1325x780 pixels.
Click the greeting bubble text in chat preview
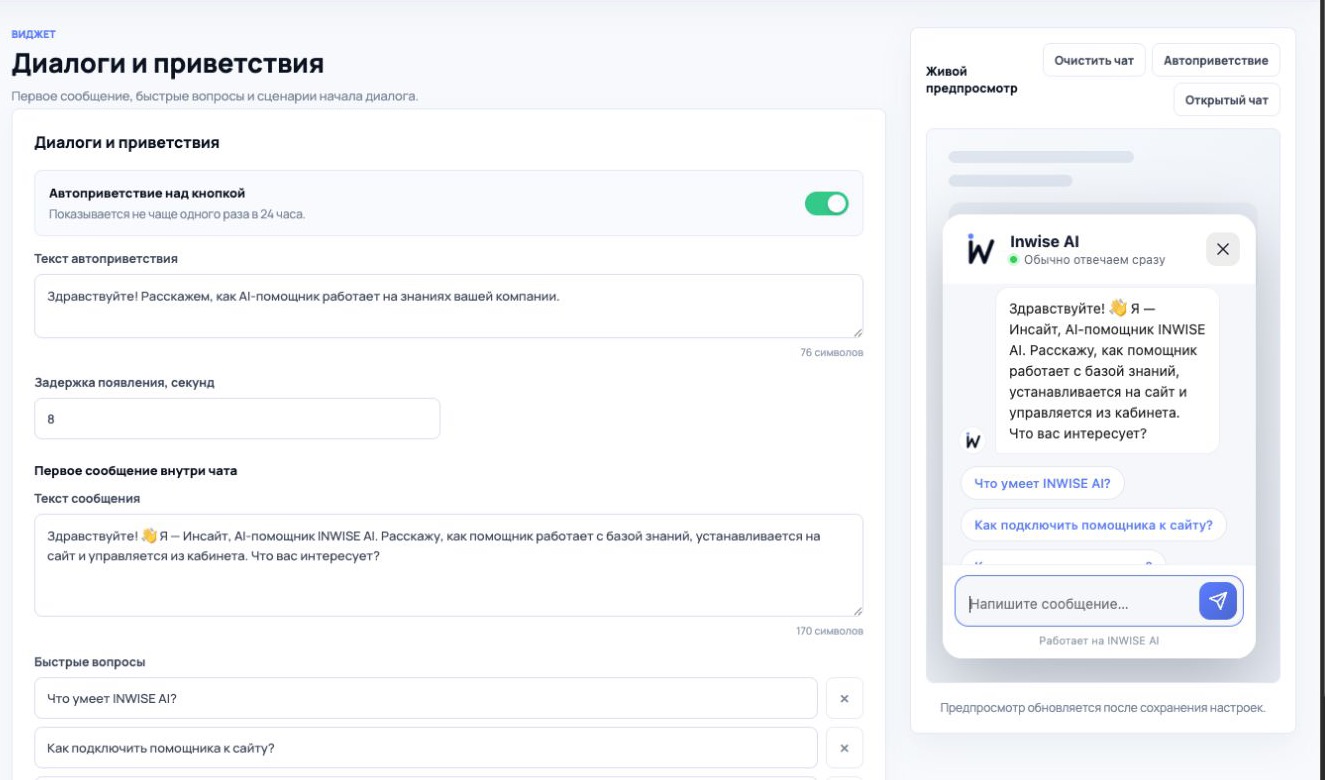tap(1107, 371)
